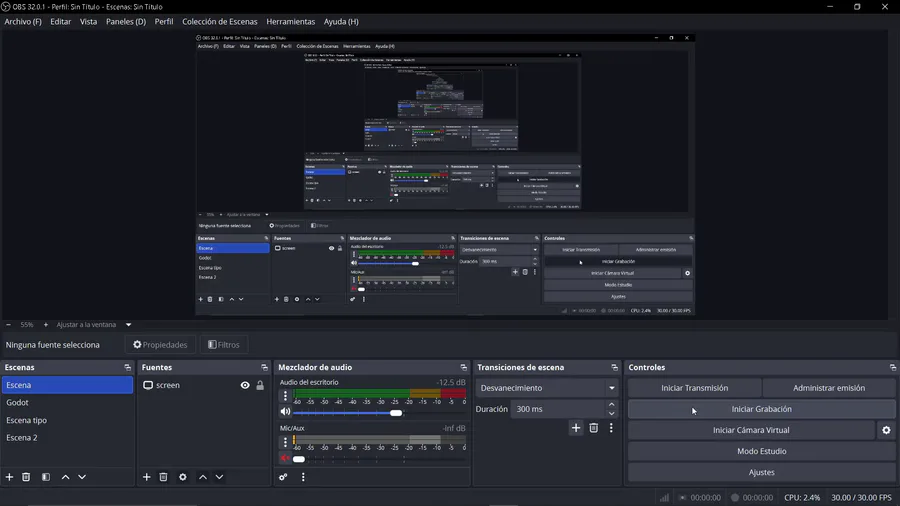Hide the screen source with eye icon
Image resolution: width=900 pixels, height=506 pixels.
point(245,385)
